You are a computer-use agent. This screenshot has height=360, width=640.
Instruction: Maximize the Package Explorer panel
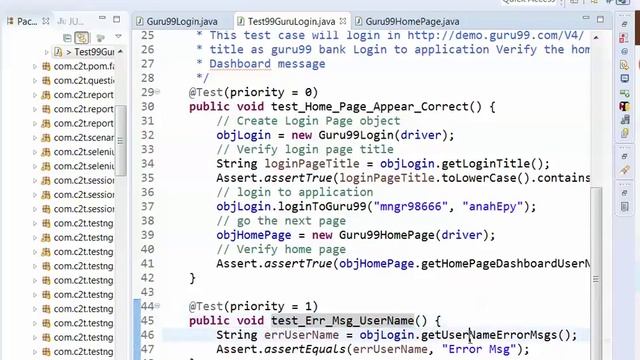click(x=117, y=19)
